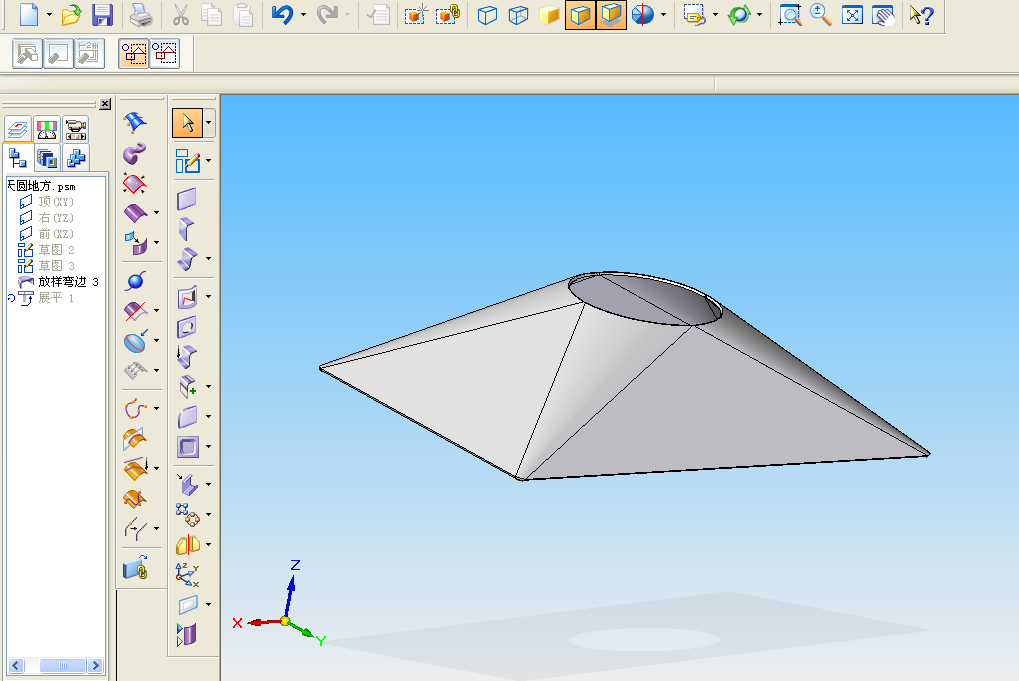This screenshot has height=681, width=1019.
Task: Expand the pattern tool dropdown arrow
Action: point(209,515)
